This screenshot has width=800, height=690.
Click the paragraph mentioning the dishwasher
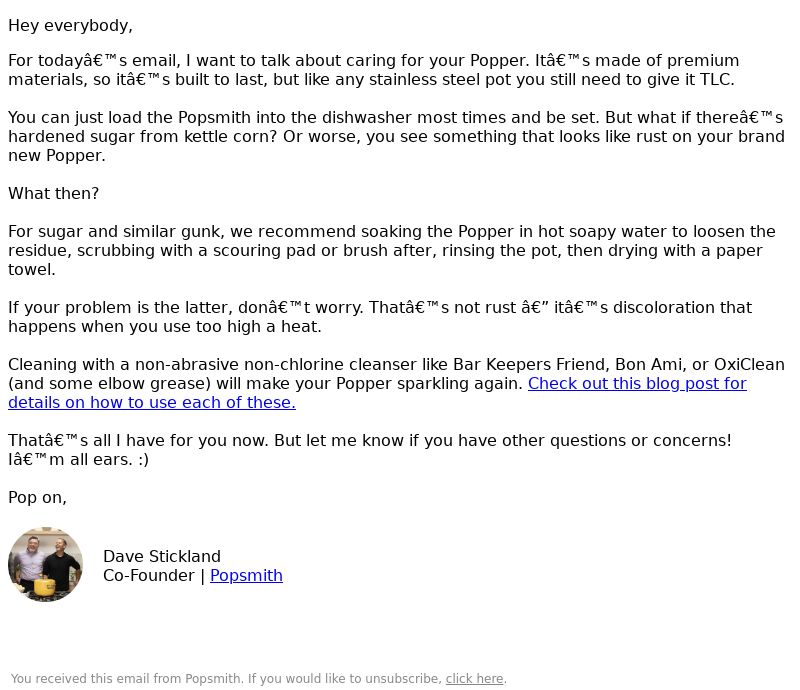pyautogui.click(x=396, y=136)
